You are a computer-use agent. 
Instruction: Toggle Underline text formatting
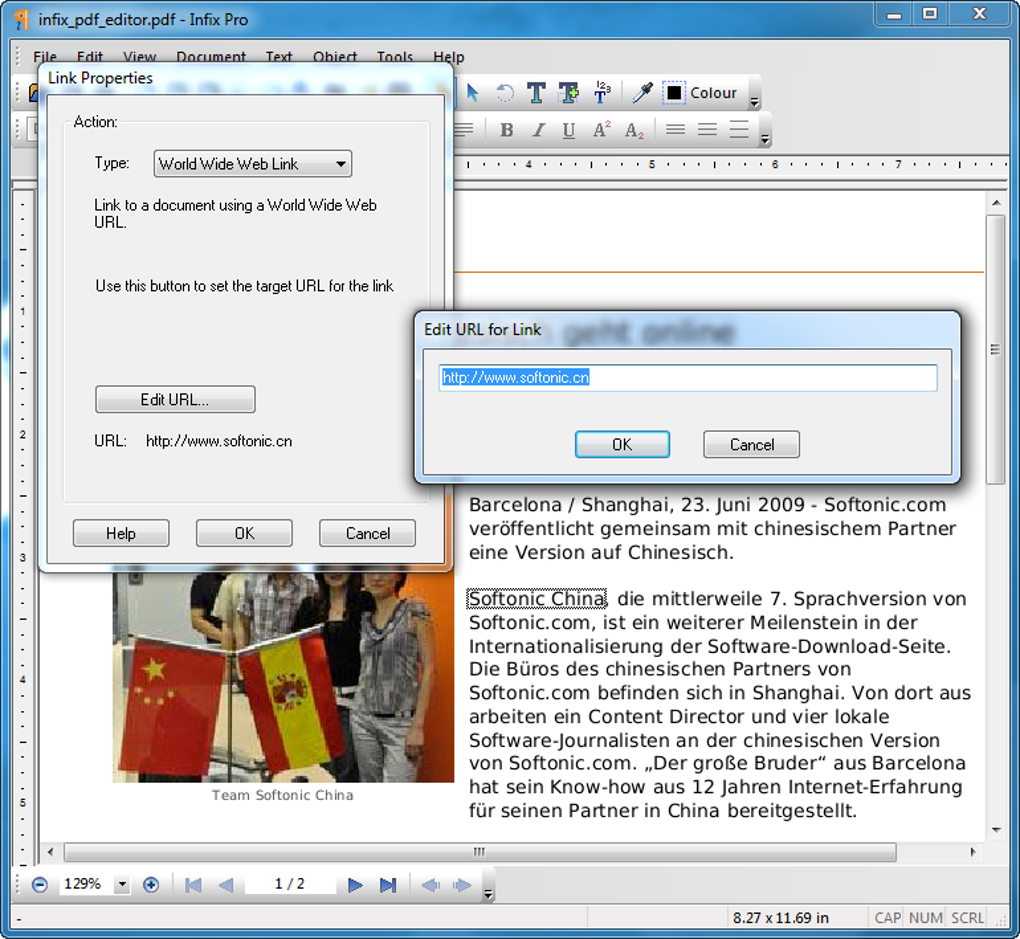(569, 130)
